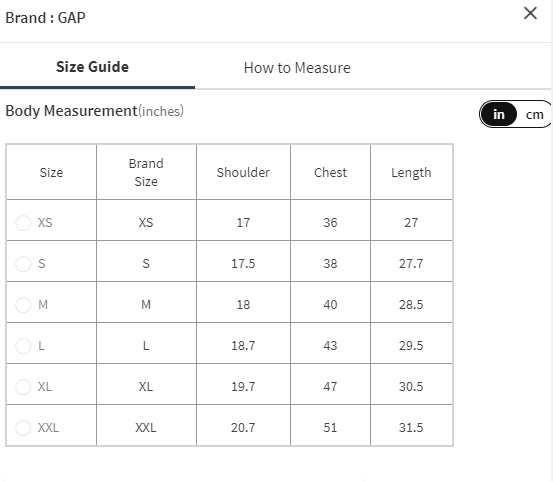Switch measurement units to cm
The height and width of the screenshot is (481, 553).
(x=534, y=115)
